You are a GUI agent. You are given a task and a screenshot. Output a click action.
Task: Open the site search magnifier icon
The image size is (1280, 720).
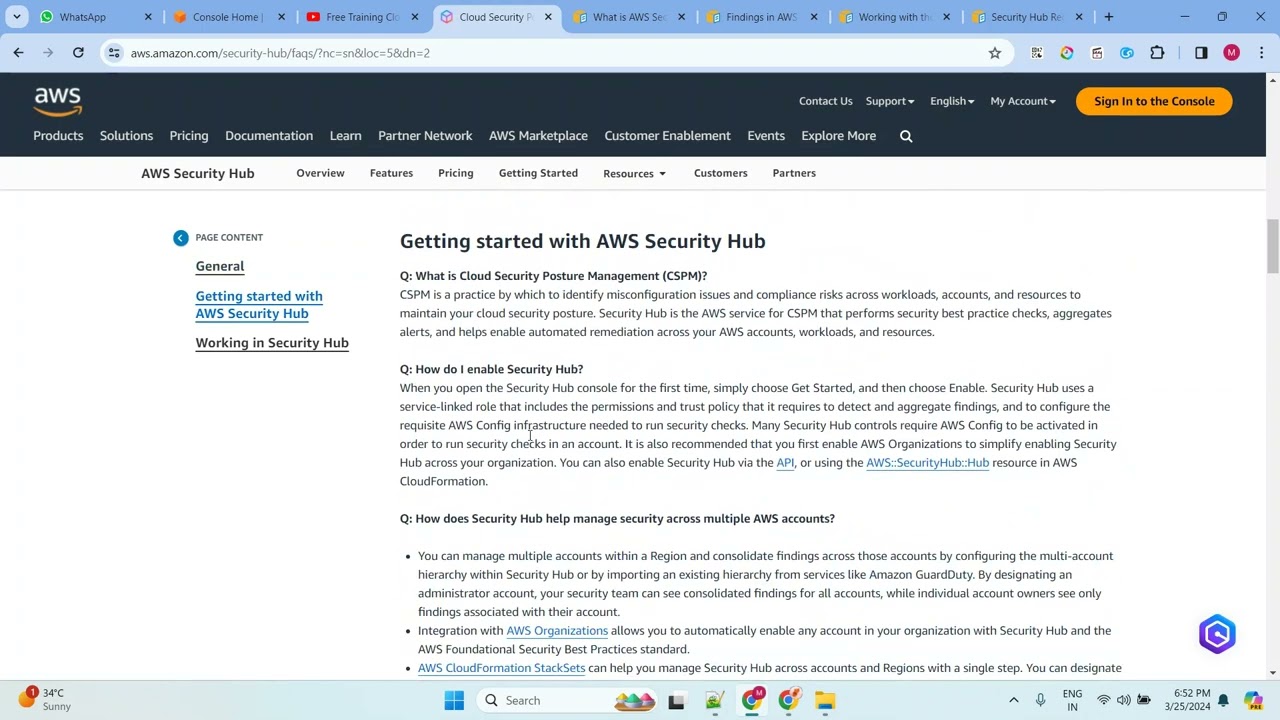tap(906, 136)
